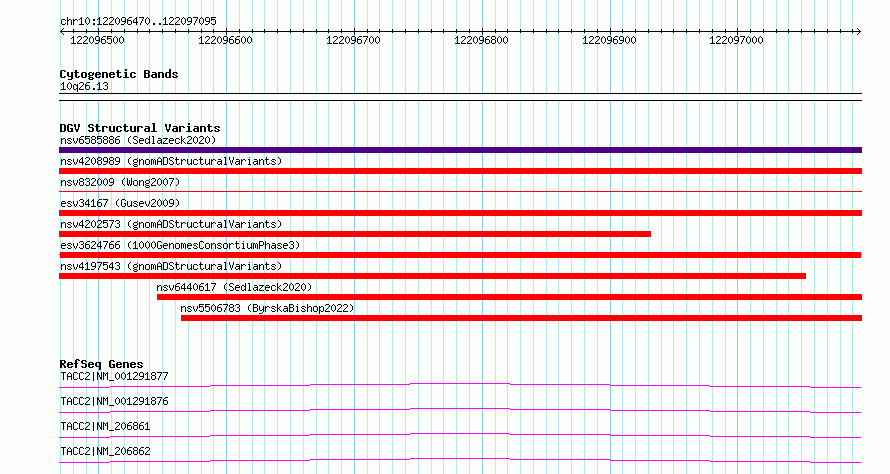Click the thin red line under nsv832009
The width and height of the screenshot is (890, 474).
click(460, 191)
